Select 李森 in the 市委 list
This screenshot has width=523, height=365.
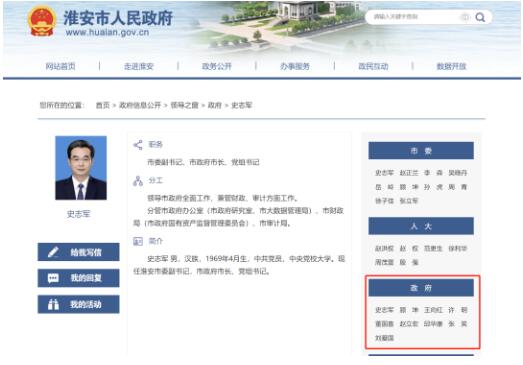(433, 173)
